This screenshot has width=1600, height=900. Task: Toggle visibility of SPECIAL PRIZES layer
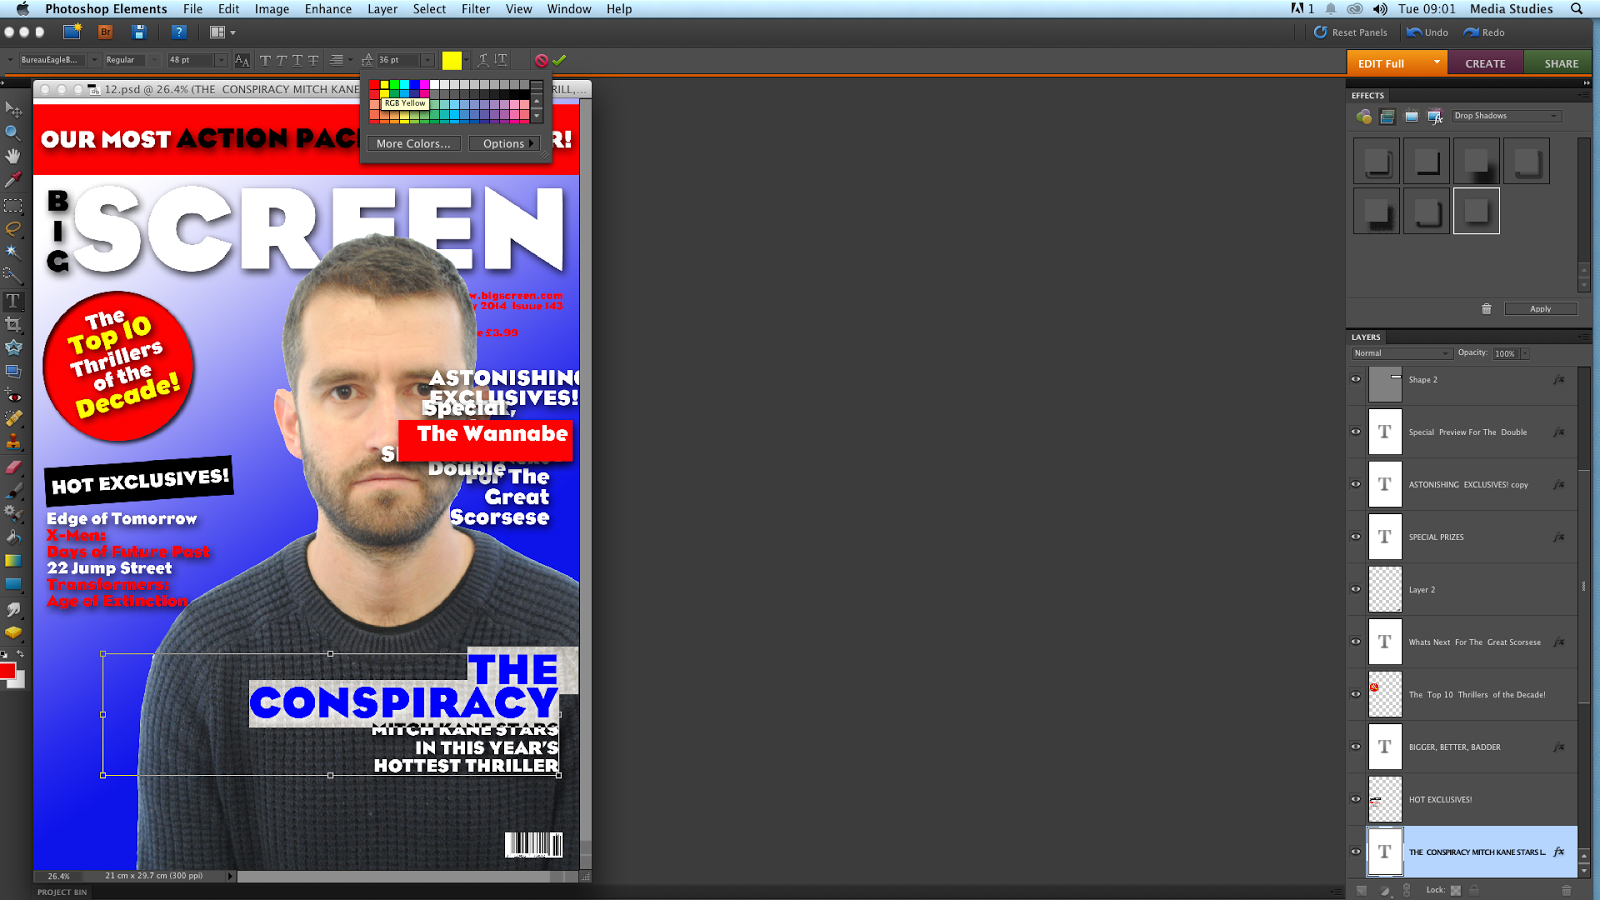[1356, 537]
